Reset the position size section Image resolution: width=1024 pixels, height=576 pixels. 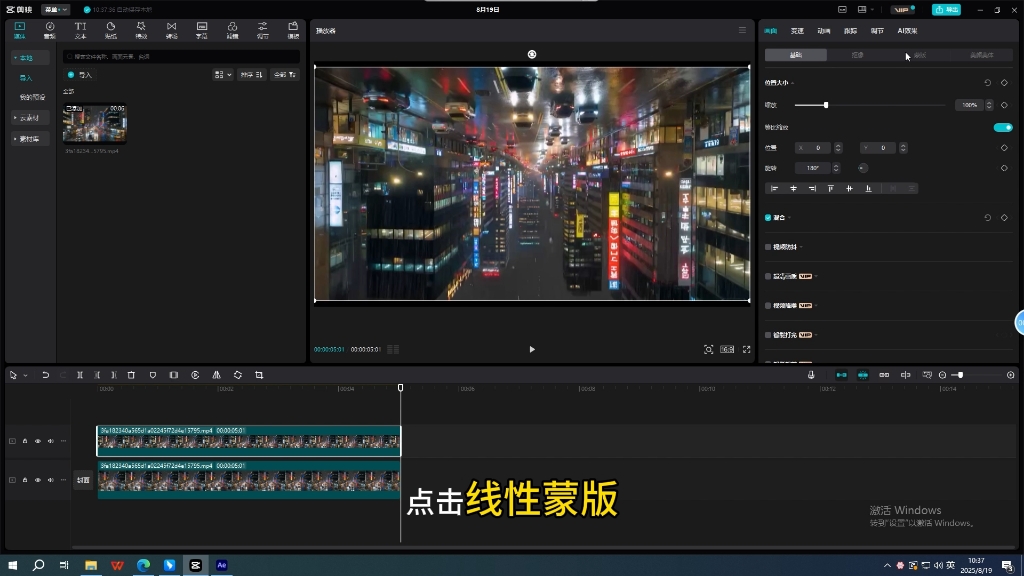987,83
